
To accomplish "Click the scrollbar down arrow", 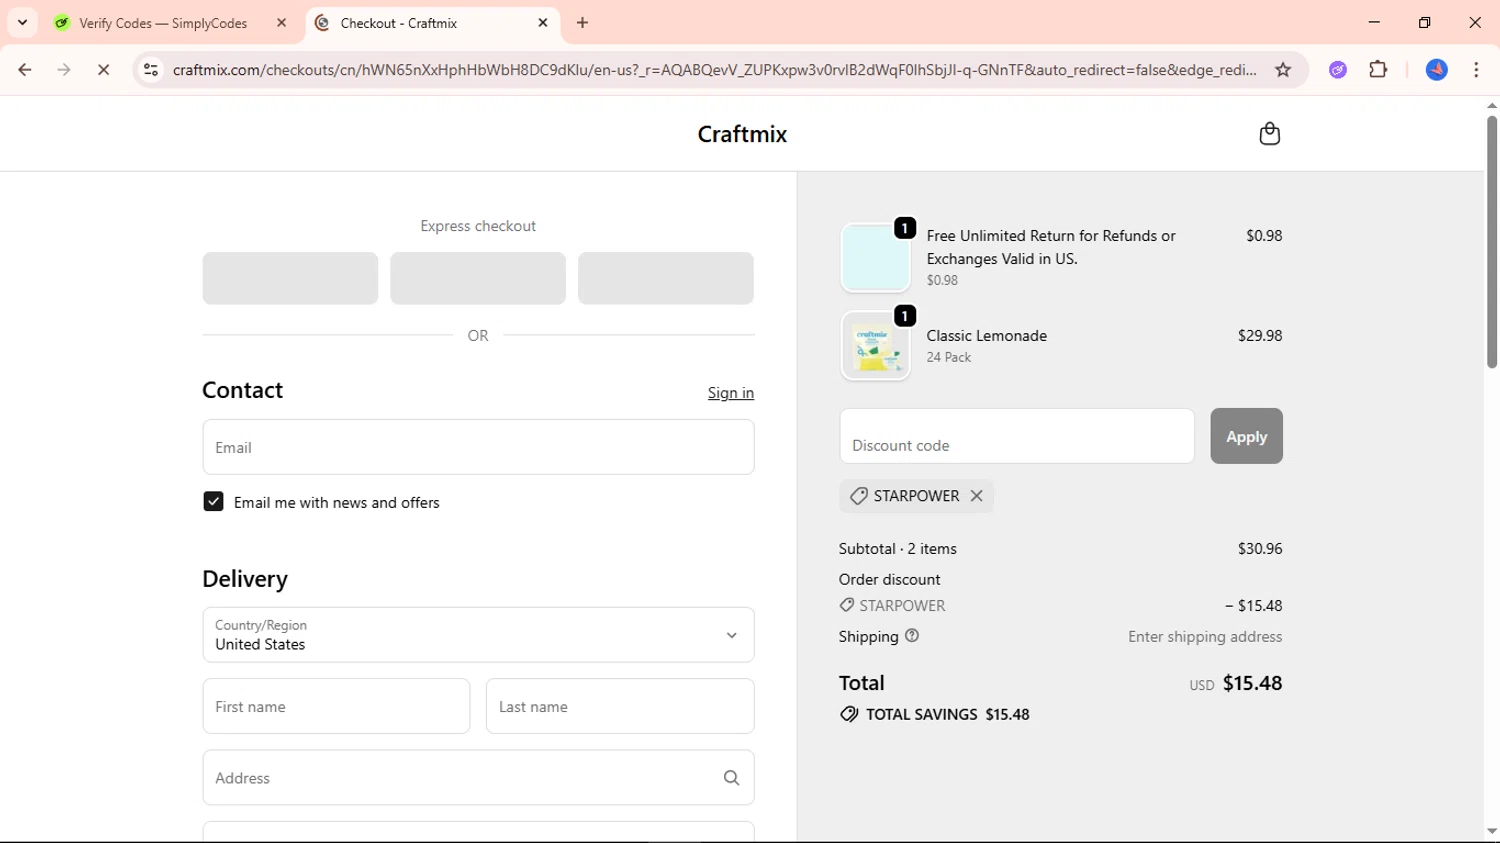I will 1491,831.
